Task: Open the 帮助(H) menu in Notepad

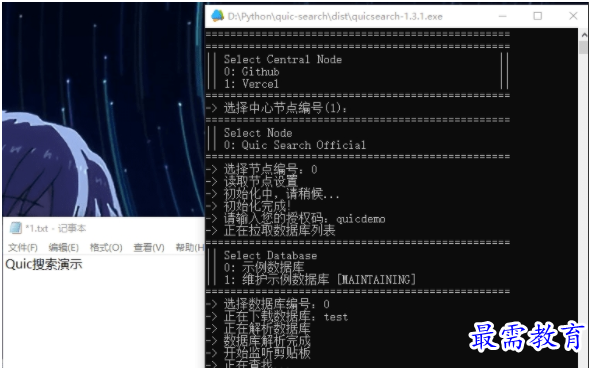Action: point(190,248)
